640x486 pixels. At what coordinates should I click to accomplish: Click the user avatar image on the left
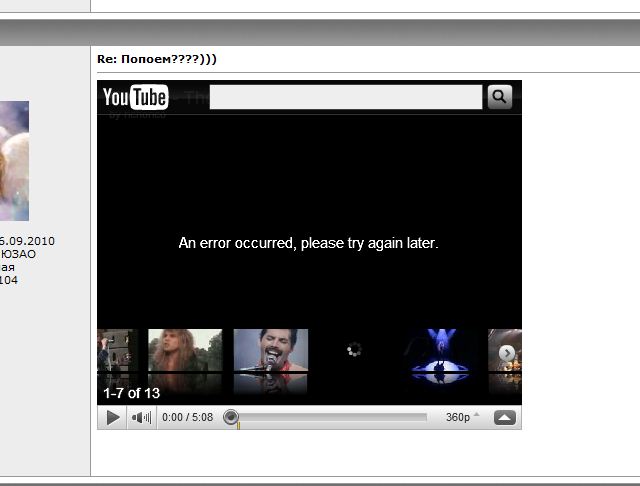(x=14, y=160)
